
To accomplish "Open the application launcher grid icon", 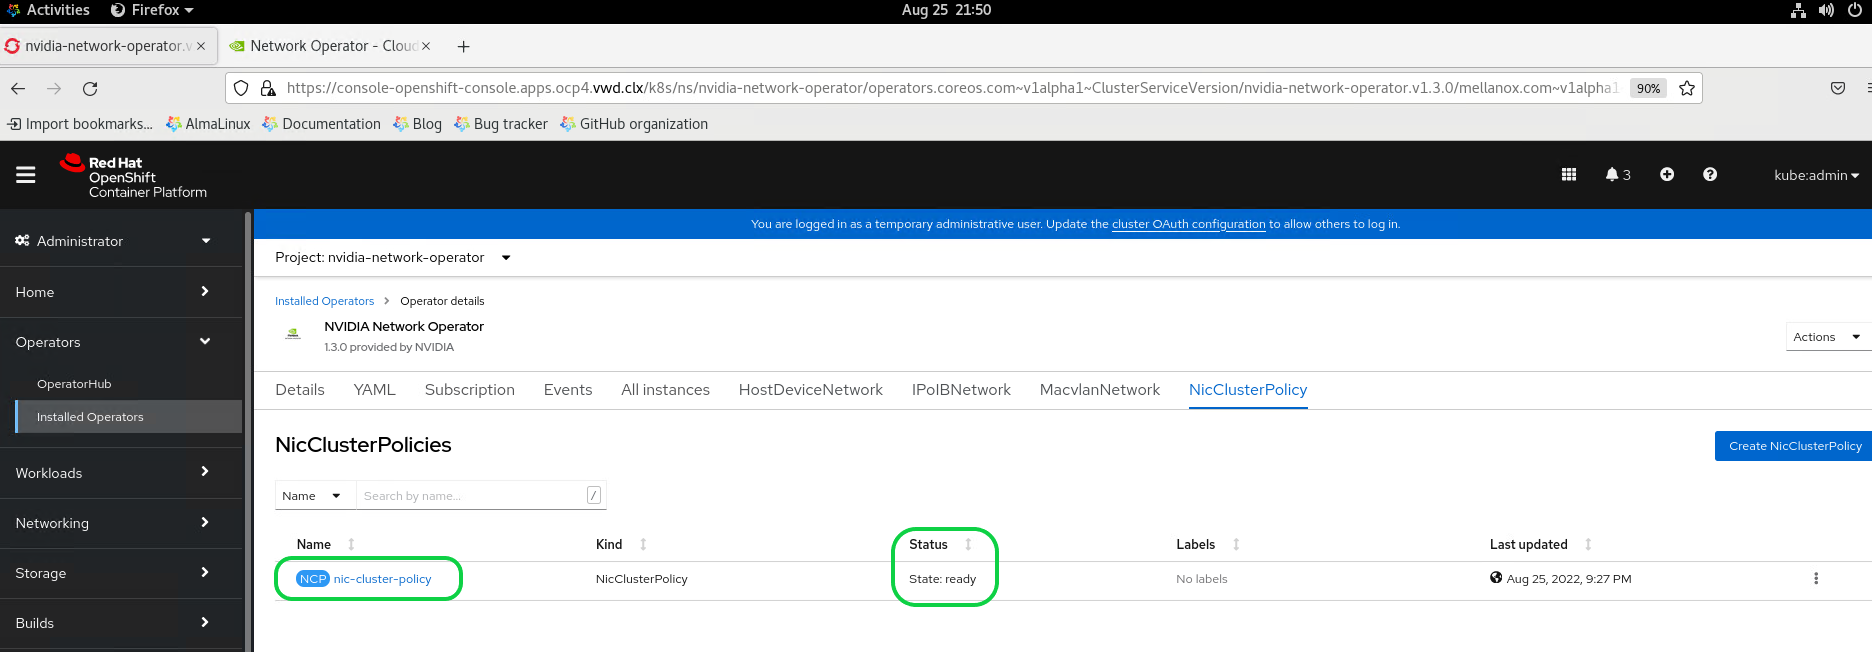I will pyautogui.click(x=1569, y=174).
